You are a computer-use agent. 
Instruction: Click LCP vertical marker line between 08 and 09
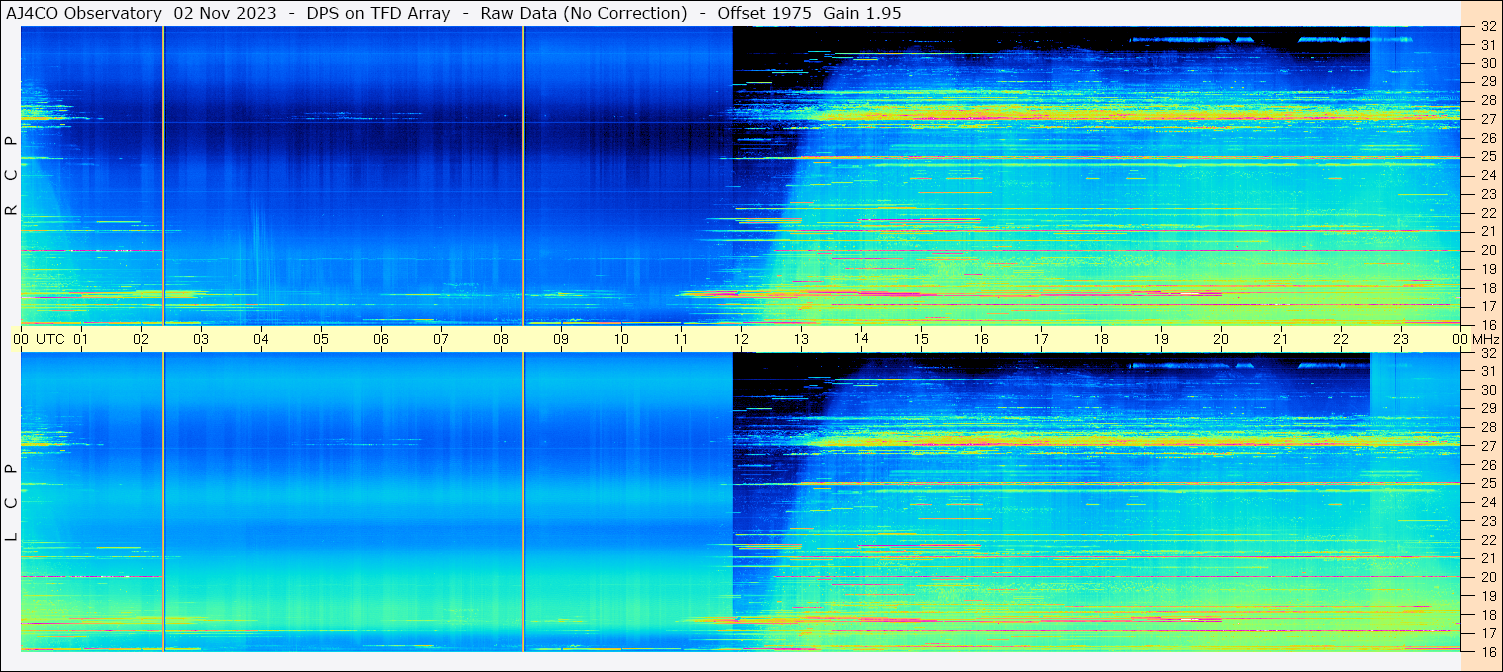(523, 502)
